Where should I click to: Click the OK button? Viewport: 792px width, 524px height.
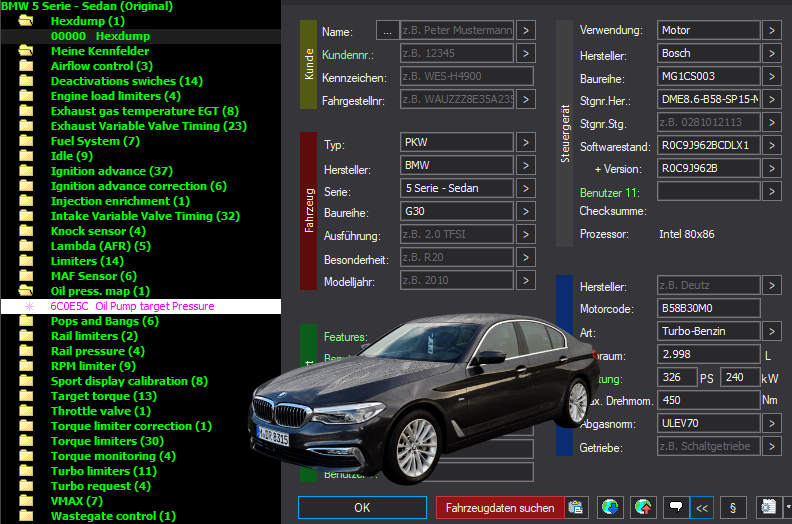tap(362, 507)
